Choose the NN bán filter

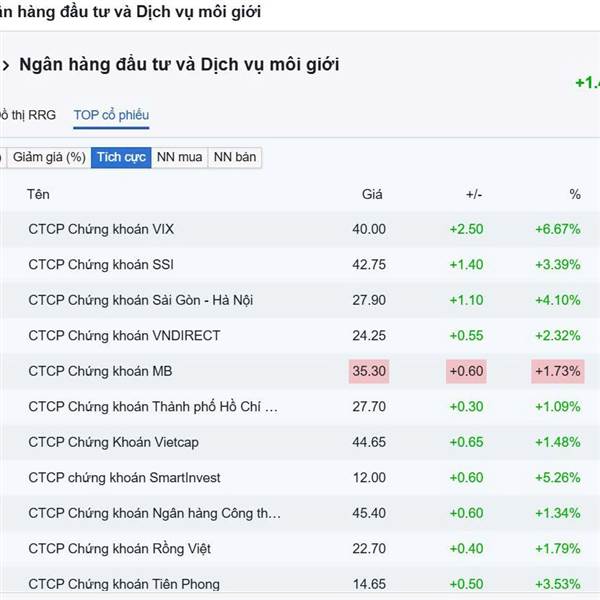pyautogui.click(x=235, y=157)
